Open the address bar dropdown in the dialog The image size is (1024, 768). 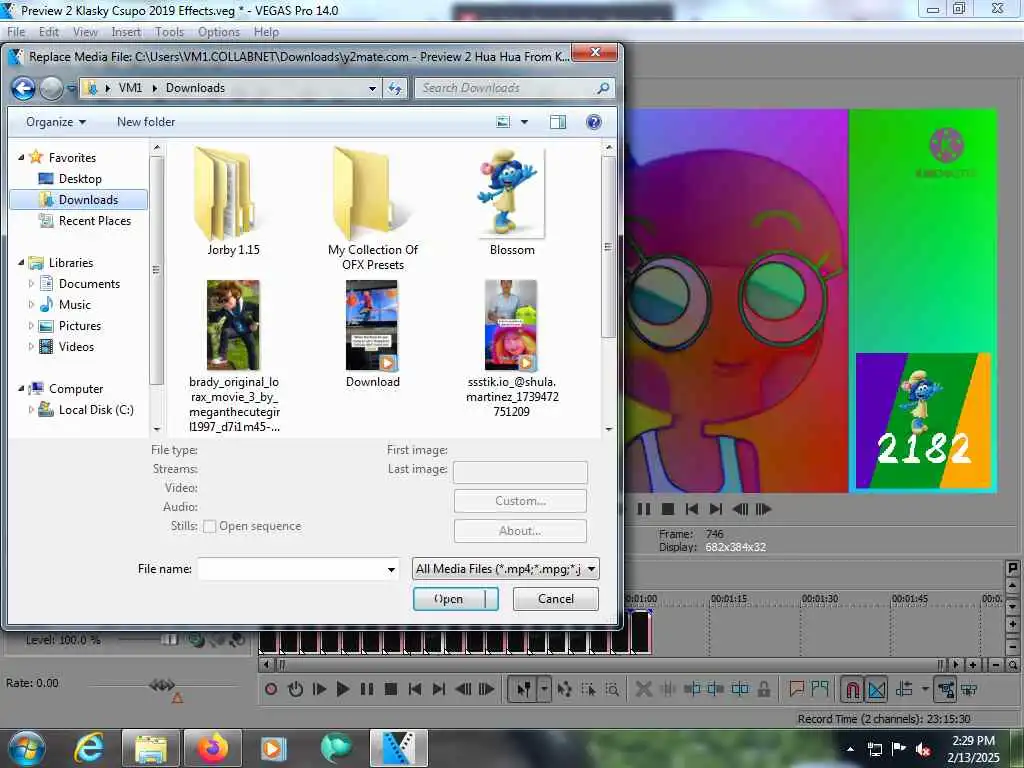(x=372, y=88)
